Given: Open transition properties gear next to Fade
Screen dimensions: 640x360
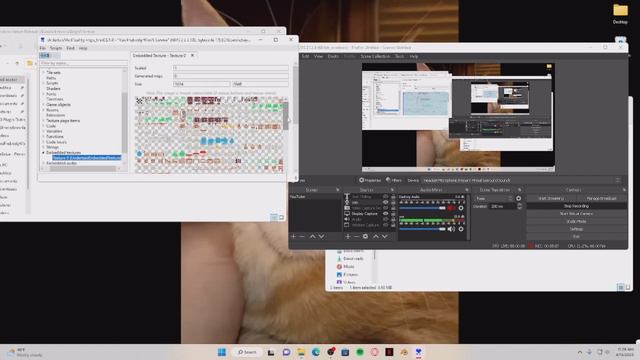Looking at the screenshot, I should pos(518,198).
